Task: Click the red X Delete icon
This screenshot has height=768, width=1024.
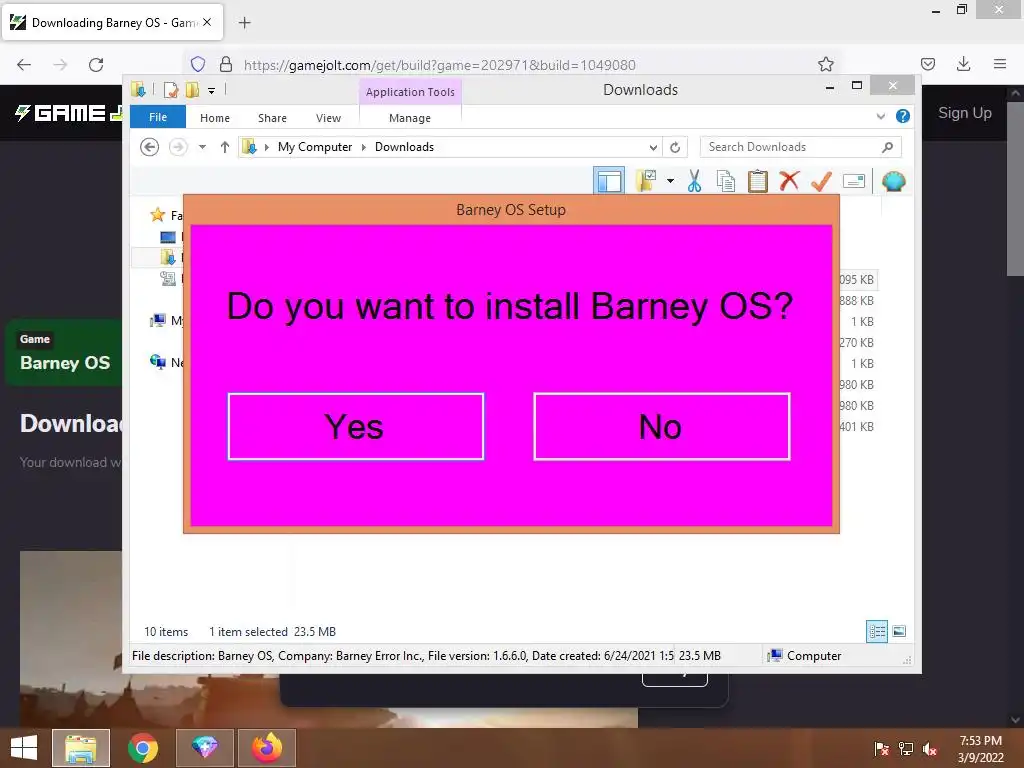Action: [790, 180]
